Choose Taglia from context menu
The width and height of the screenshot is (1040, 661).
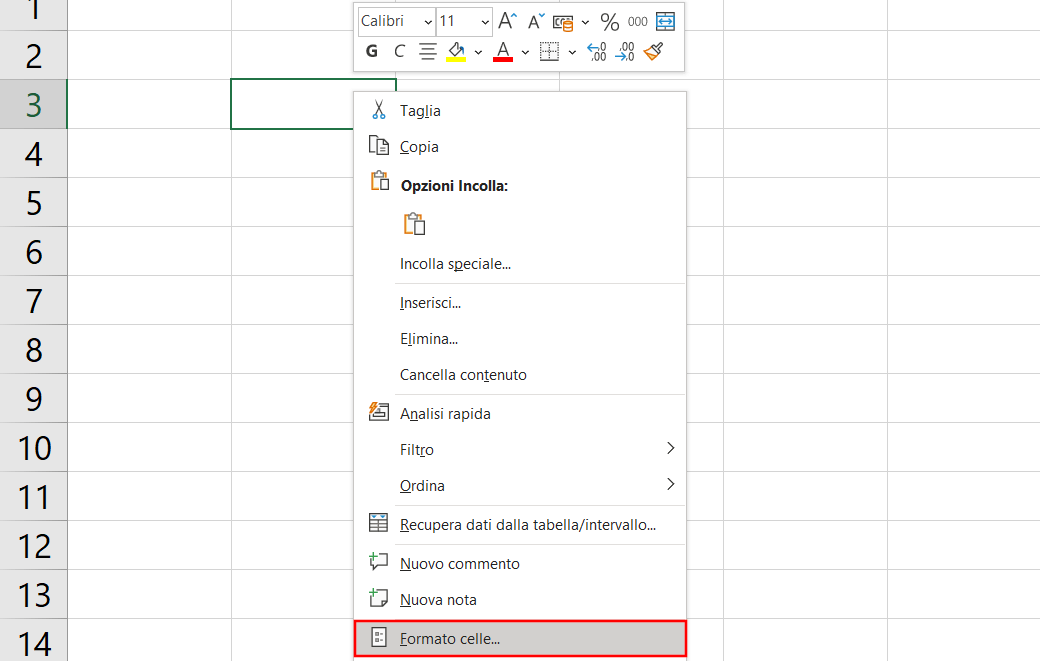click(520, 111)
